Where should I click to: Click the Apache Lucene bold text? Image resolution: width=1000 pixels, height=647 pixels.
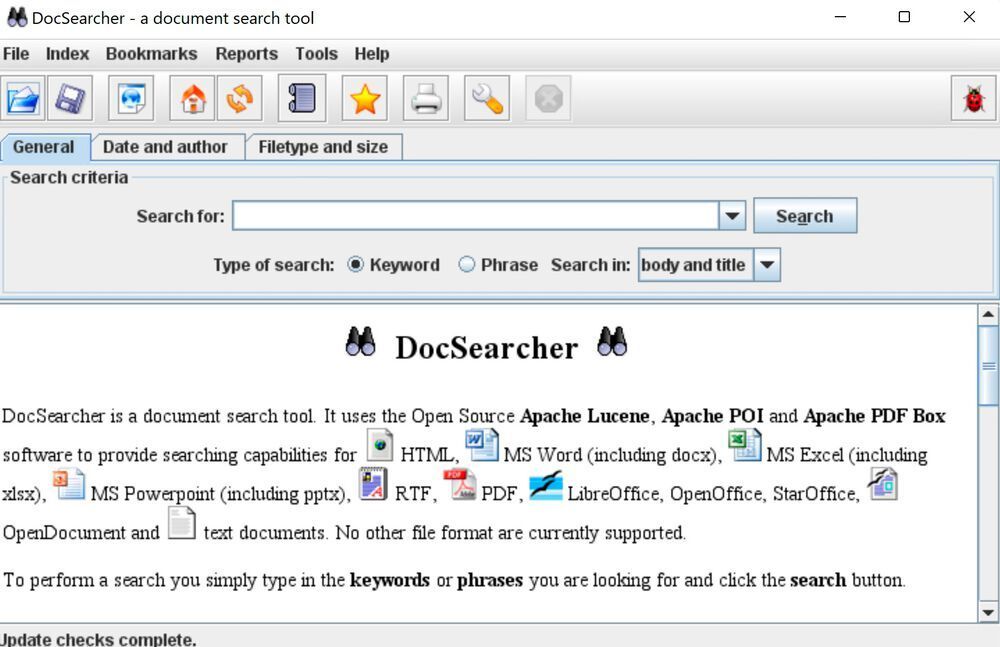pyautogui.click(x=585, y=416)
